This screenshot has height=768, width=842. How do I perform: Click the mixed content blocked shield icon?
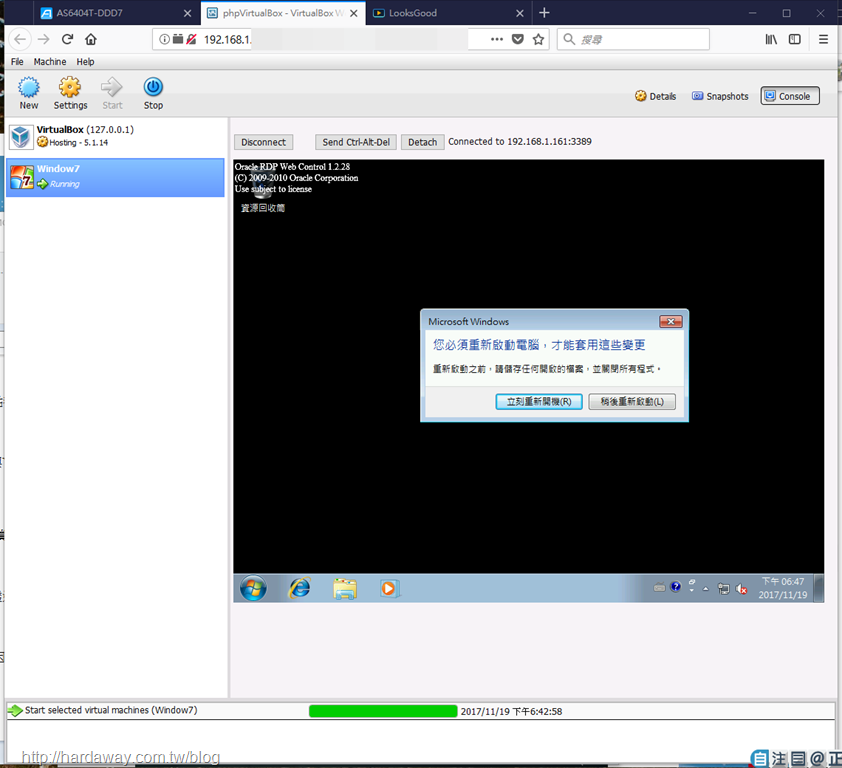click(192, 39)
